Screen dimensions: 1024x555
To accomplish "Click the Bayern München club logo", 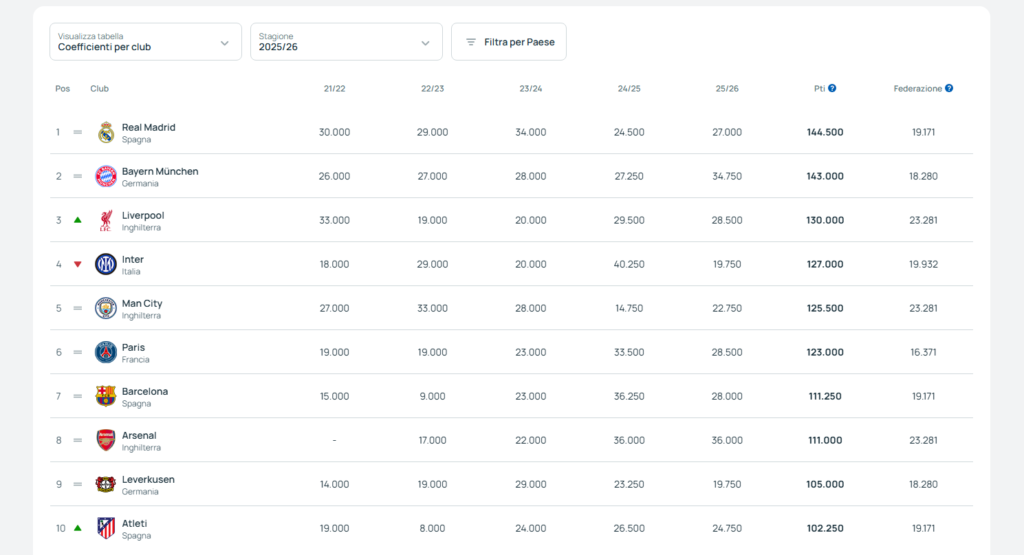I will pos(106,176).
